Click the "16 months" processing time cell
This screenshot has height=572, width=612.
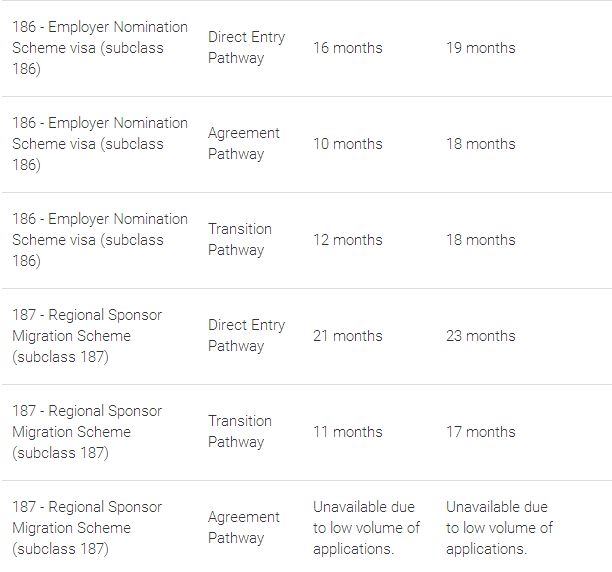348,48
